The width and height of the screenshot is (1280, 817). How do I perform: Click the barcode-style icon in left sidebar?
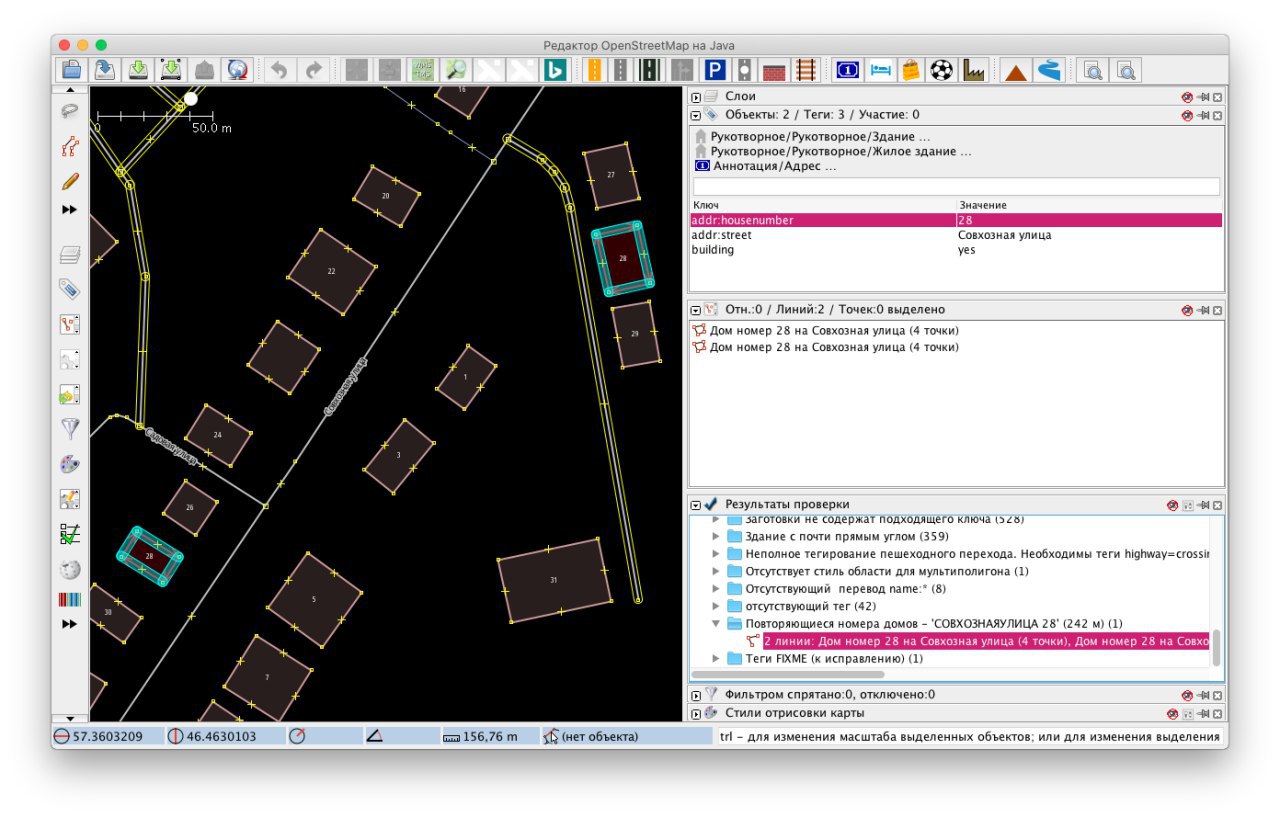tap(70, 600)
